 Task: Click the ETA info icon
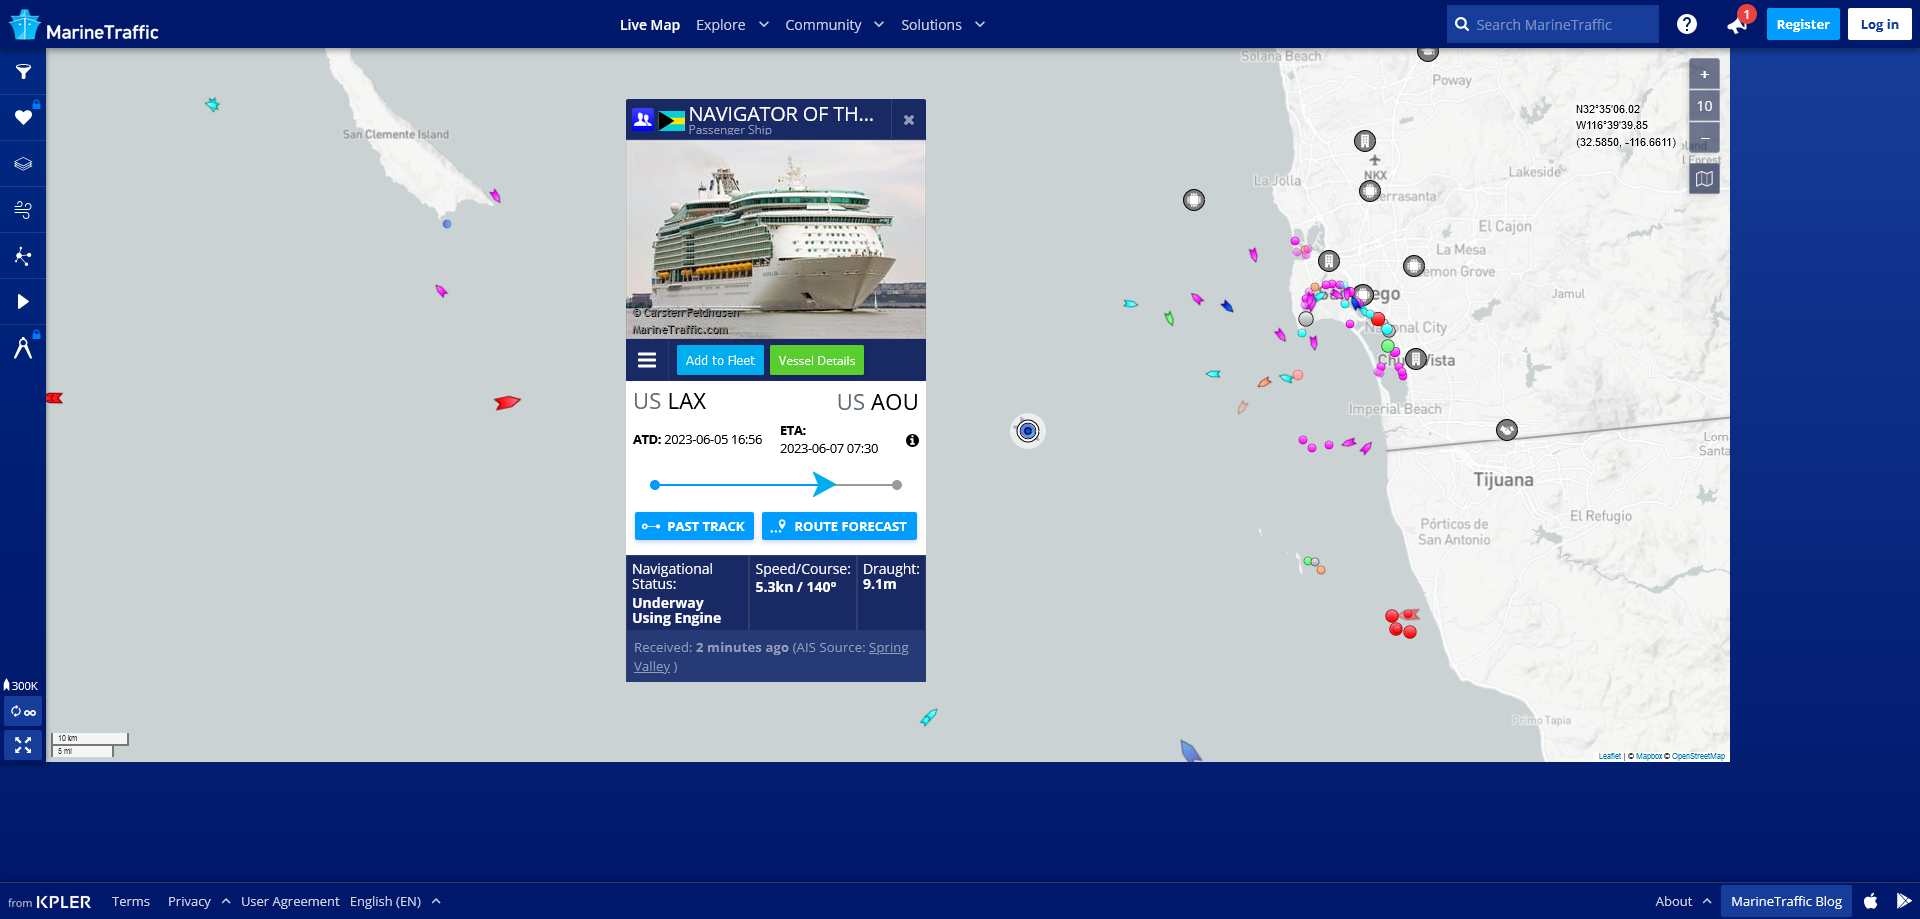point(912,440)
